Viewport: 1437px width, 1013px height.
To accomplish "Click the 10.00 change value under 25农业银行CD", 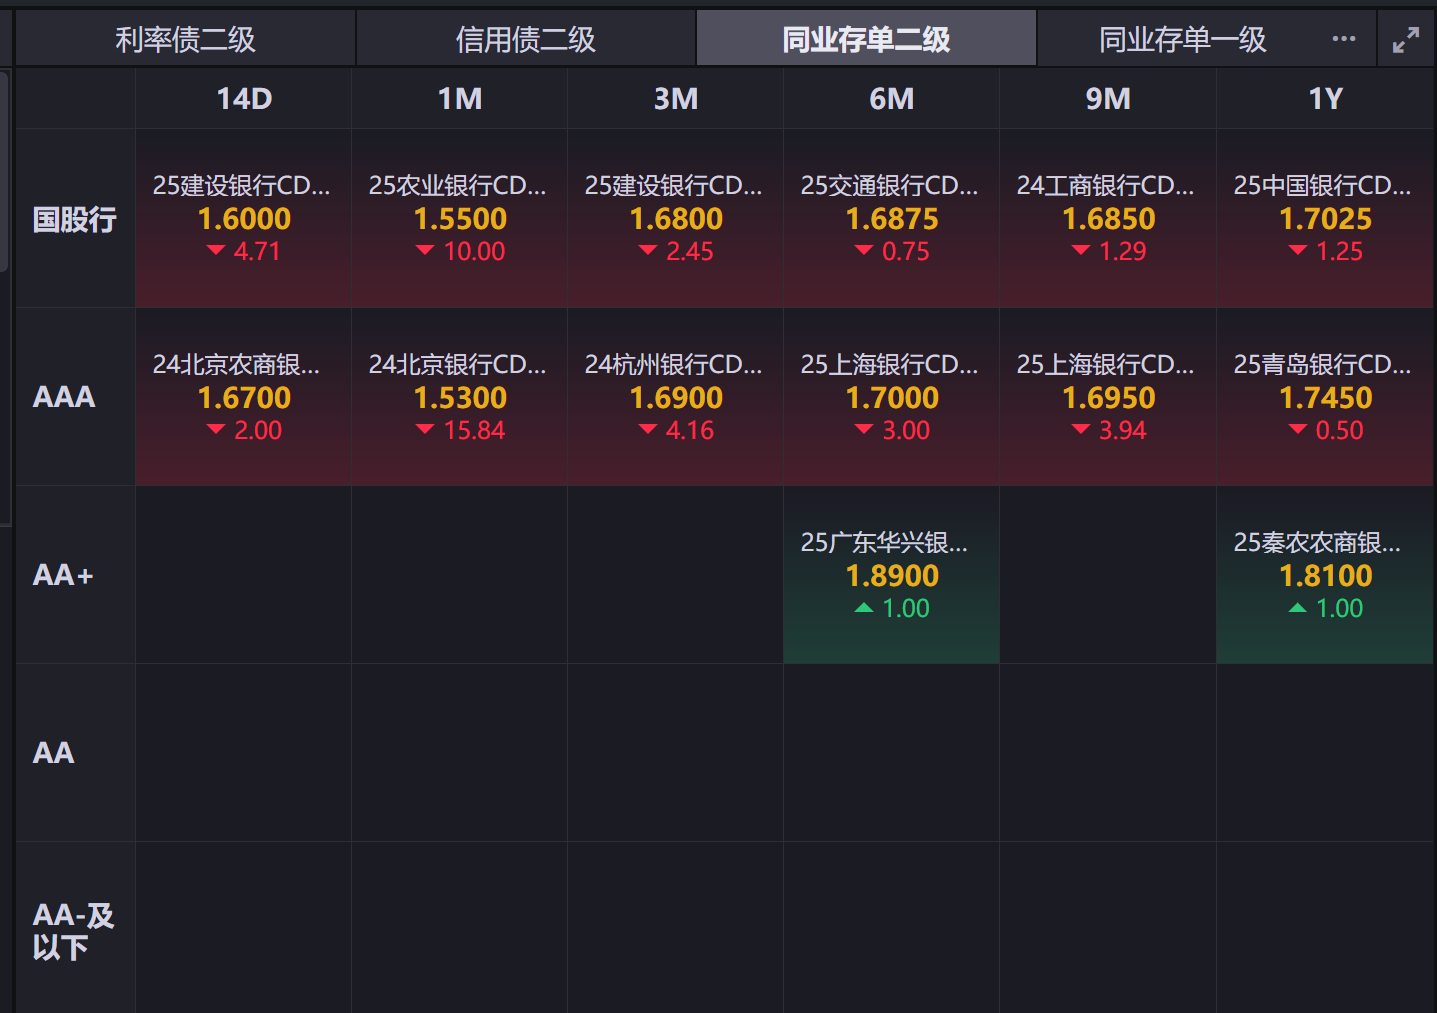I will (474, 252).
